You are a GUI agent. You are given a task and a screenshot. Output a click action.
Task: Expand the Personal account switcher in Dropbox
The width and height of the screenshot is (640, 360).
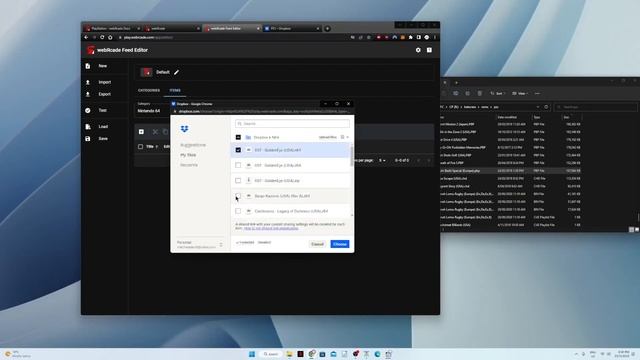(x=221, y=244)
